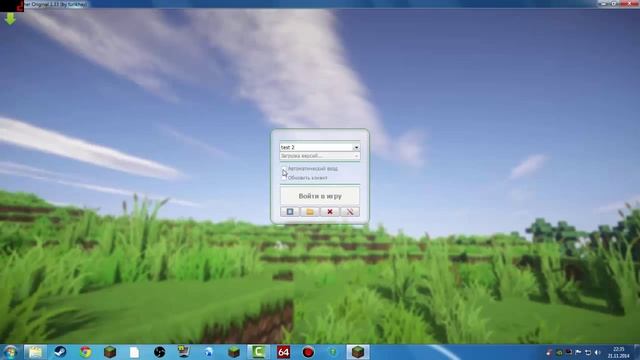
Task: Open the Windows Start menu orb
Action: pyautogui.click(x=10, y=352)
